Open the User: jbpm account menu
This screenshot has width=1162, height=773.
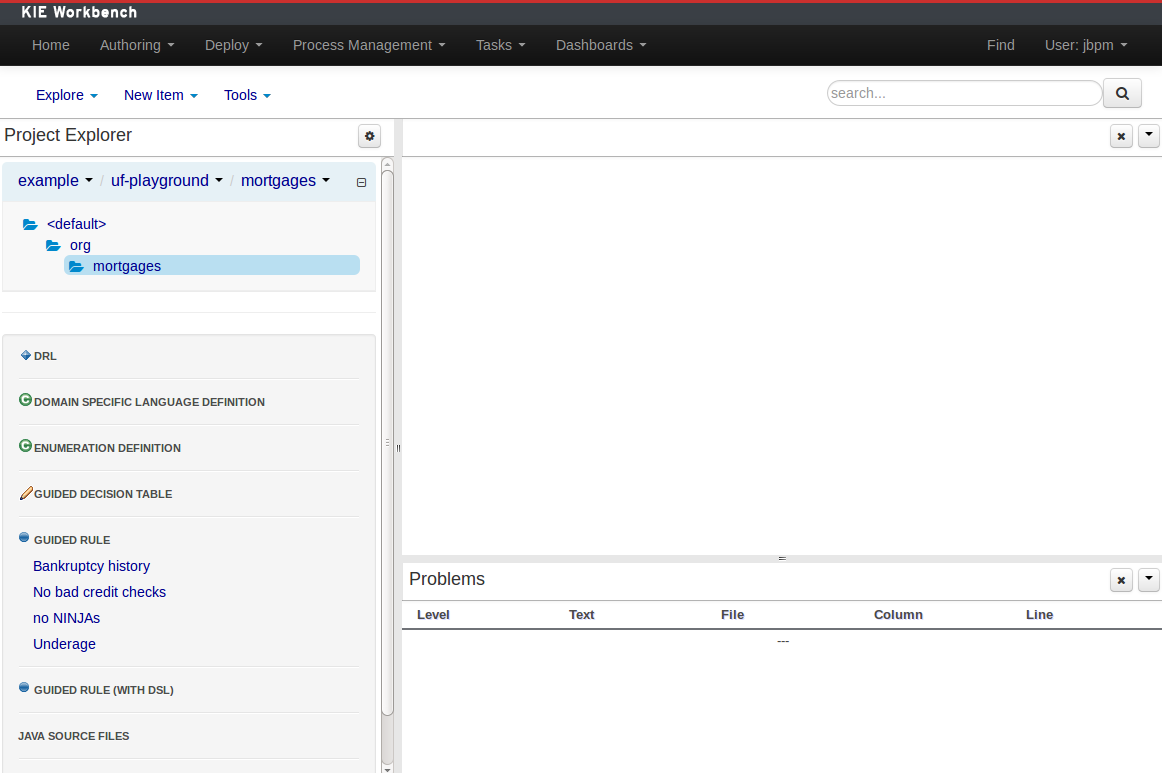1086,45
